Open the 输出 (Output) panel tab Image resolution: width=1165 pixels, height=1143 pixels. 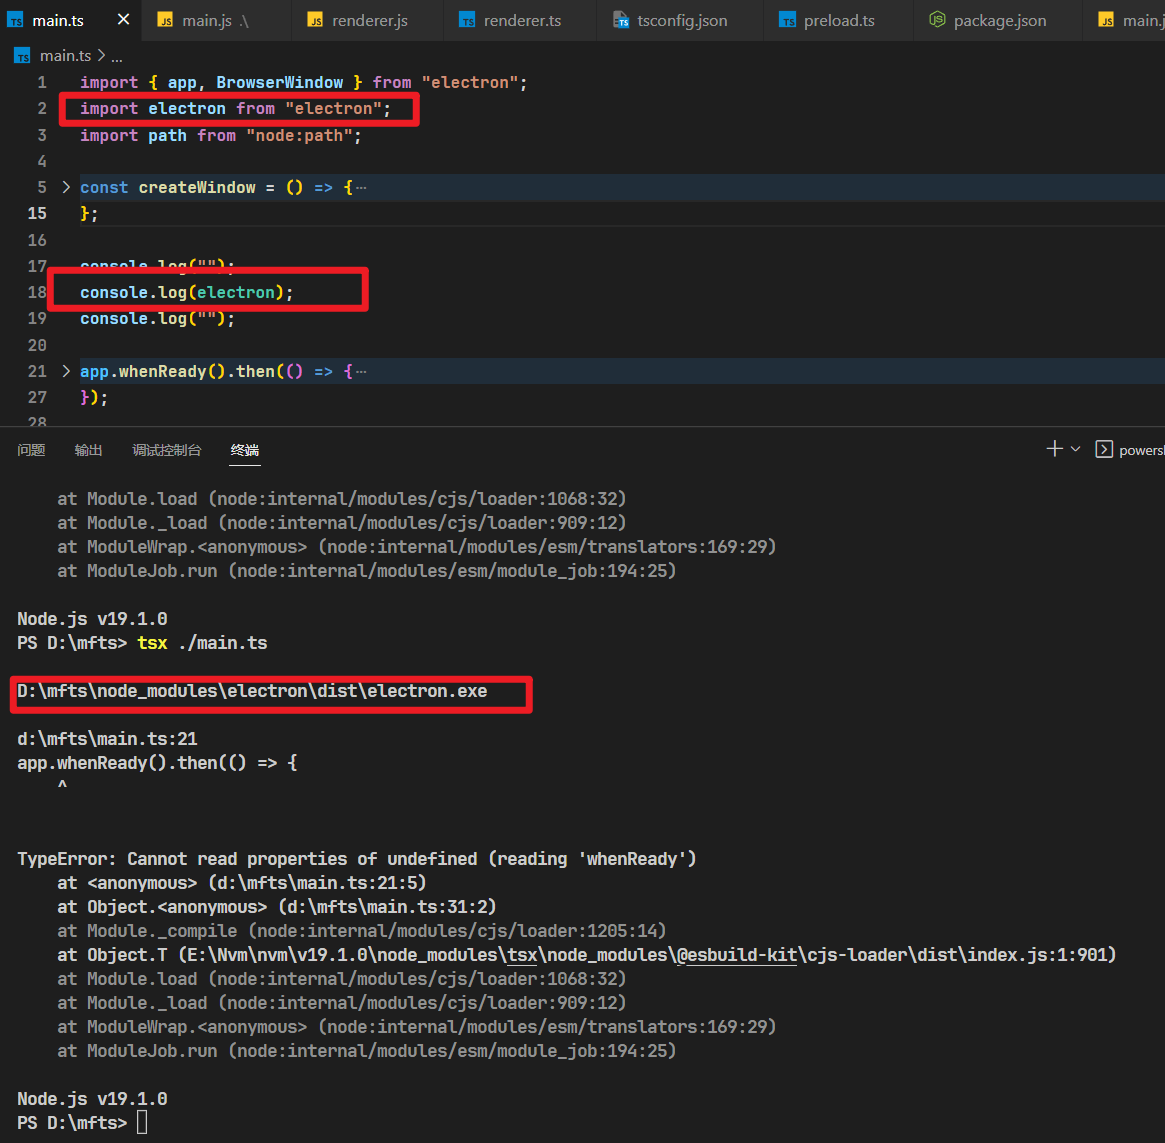(88, 450)
